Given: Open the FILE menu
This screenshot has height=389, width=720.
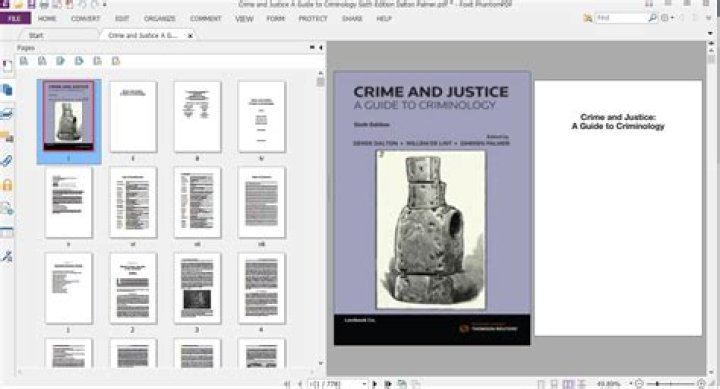Looking at the screenshot, I should [x=15, y=18].
